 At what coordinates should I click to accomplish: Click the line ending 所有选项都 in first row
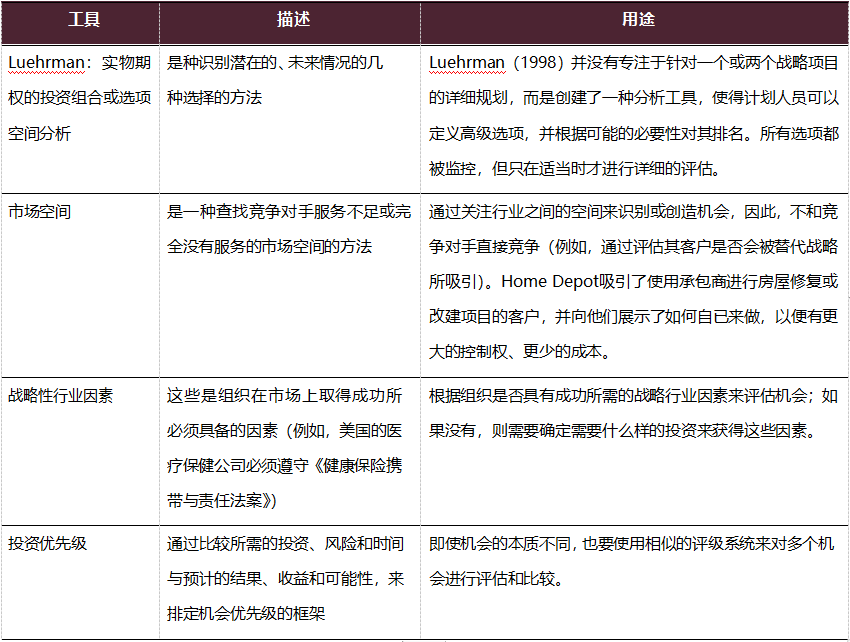(x=633, y=133)
